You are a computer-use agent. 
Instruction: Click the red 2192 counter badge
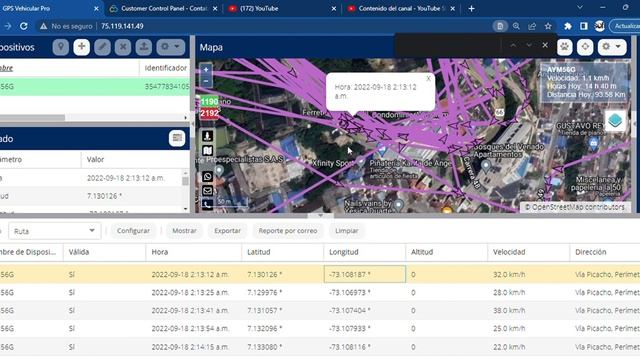pyautogui.click(x=209, y=113)
